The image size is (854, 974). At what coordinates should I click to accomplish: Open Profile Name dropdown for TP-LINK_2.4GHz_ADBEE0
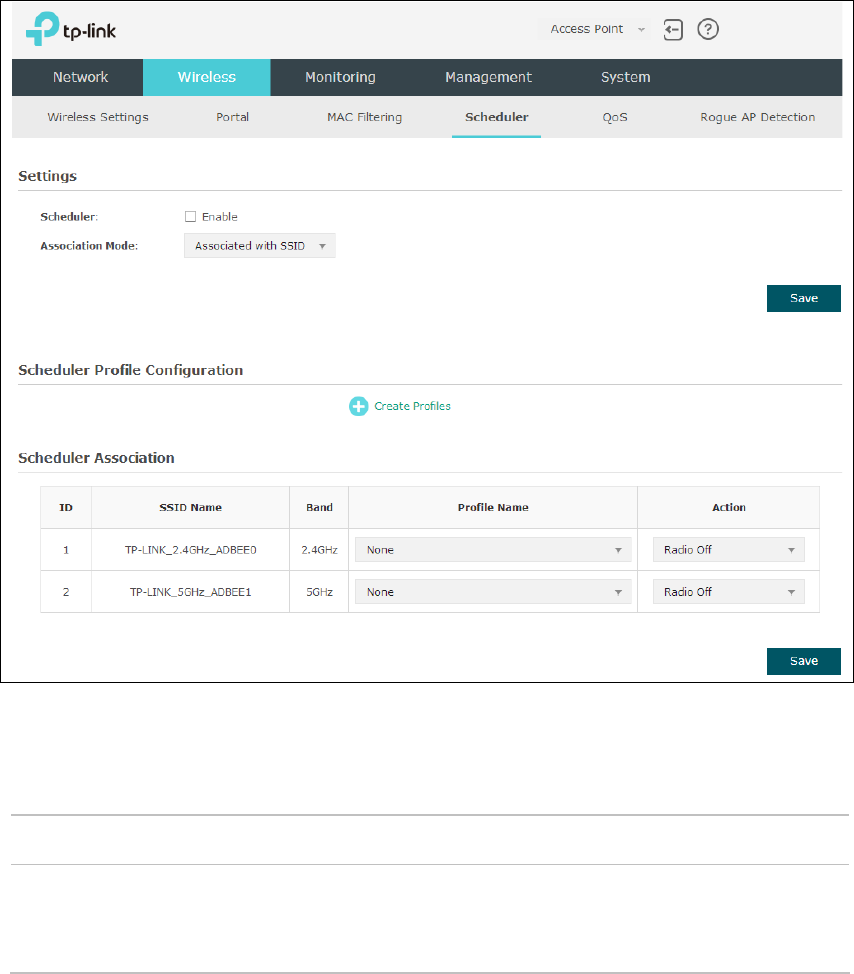(493, 550)
